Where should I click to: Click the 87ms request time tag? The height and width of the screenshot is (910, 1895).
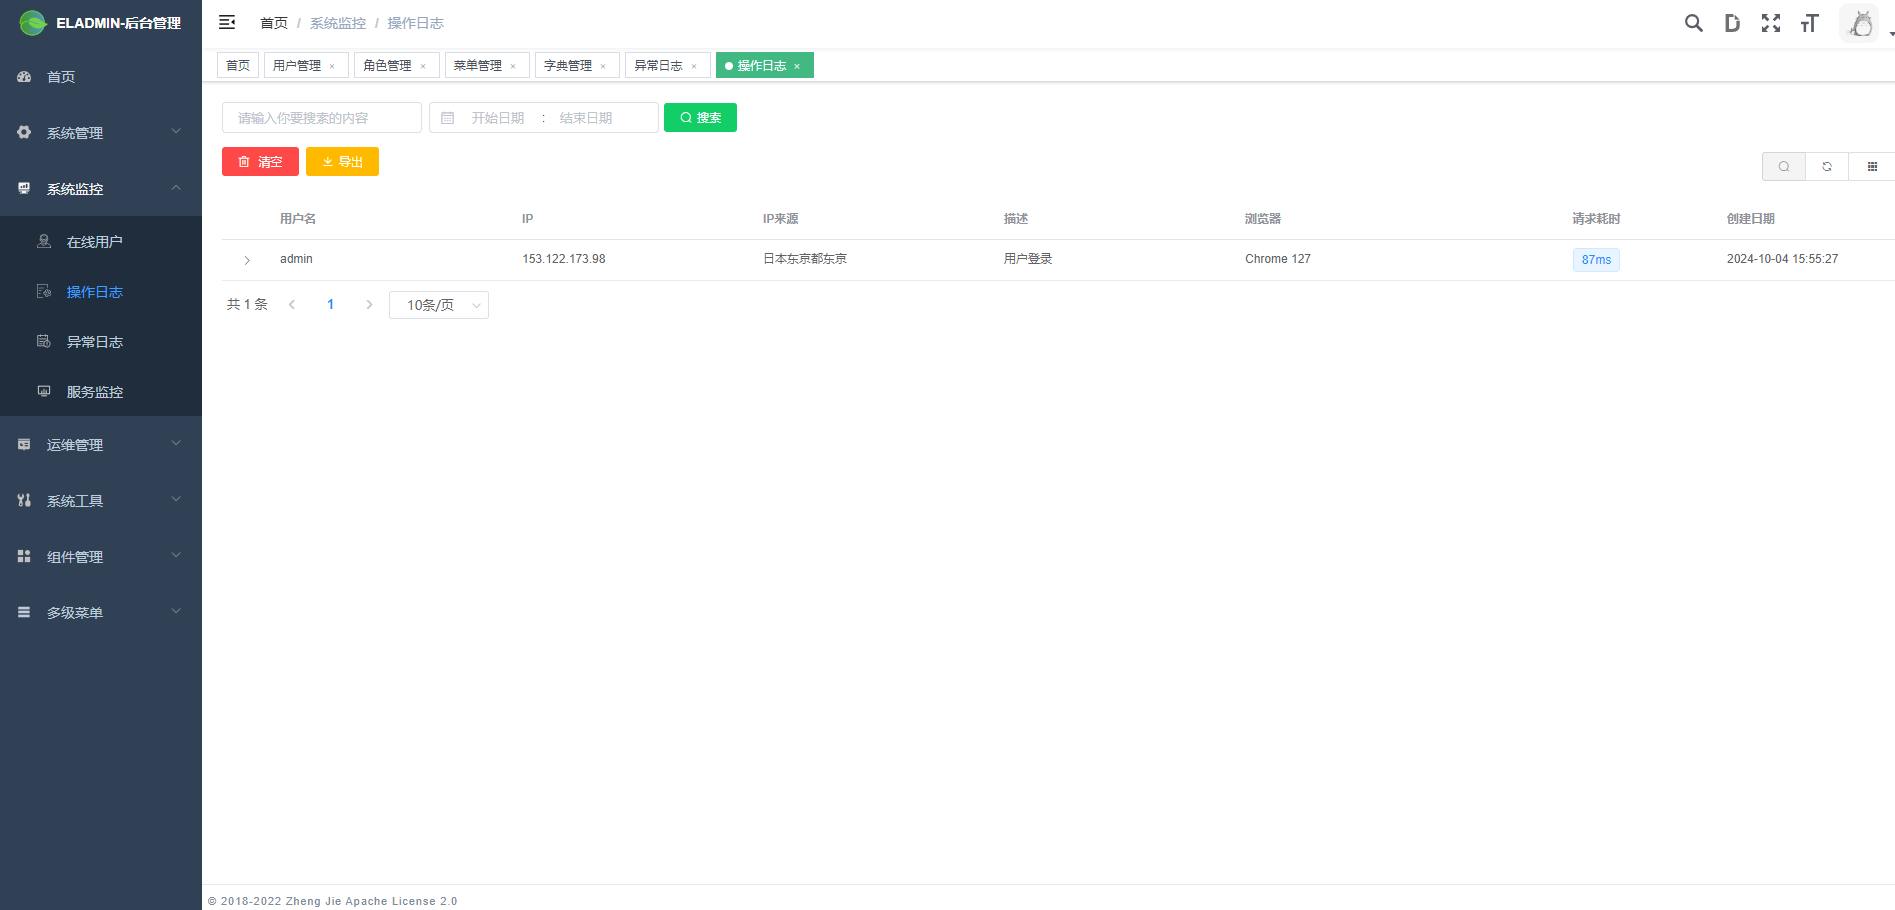tap(1596, 260)
